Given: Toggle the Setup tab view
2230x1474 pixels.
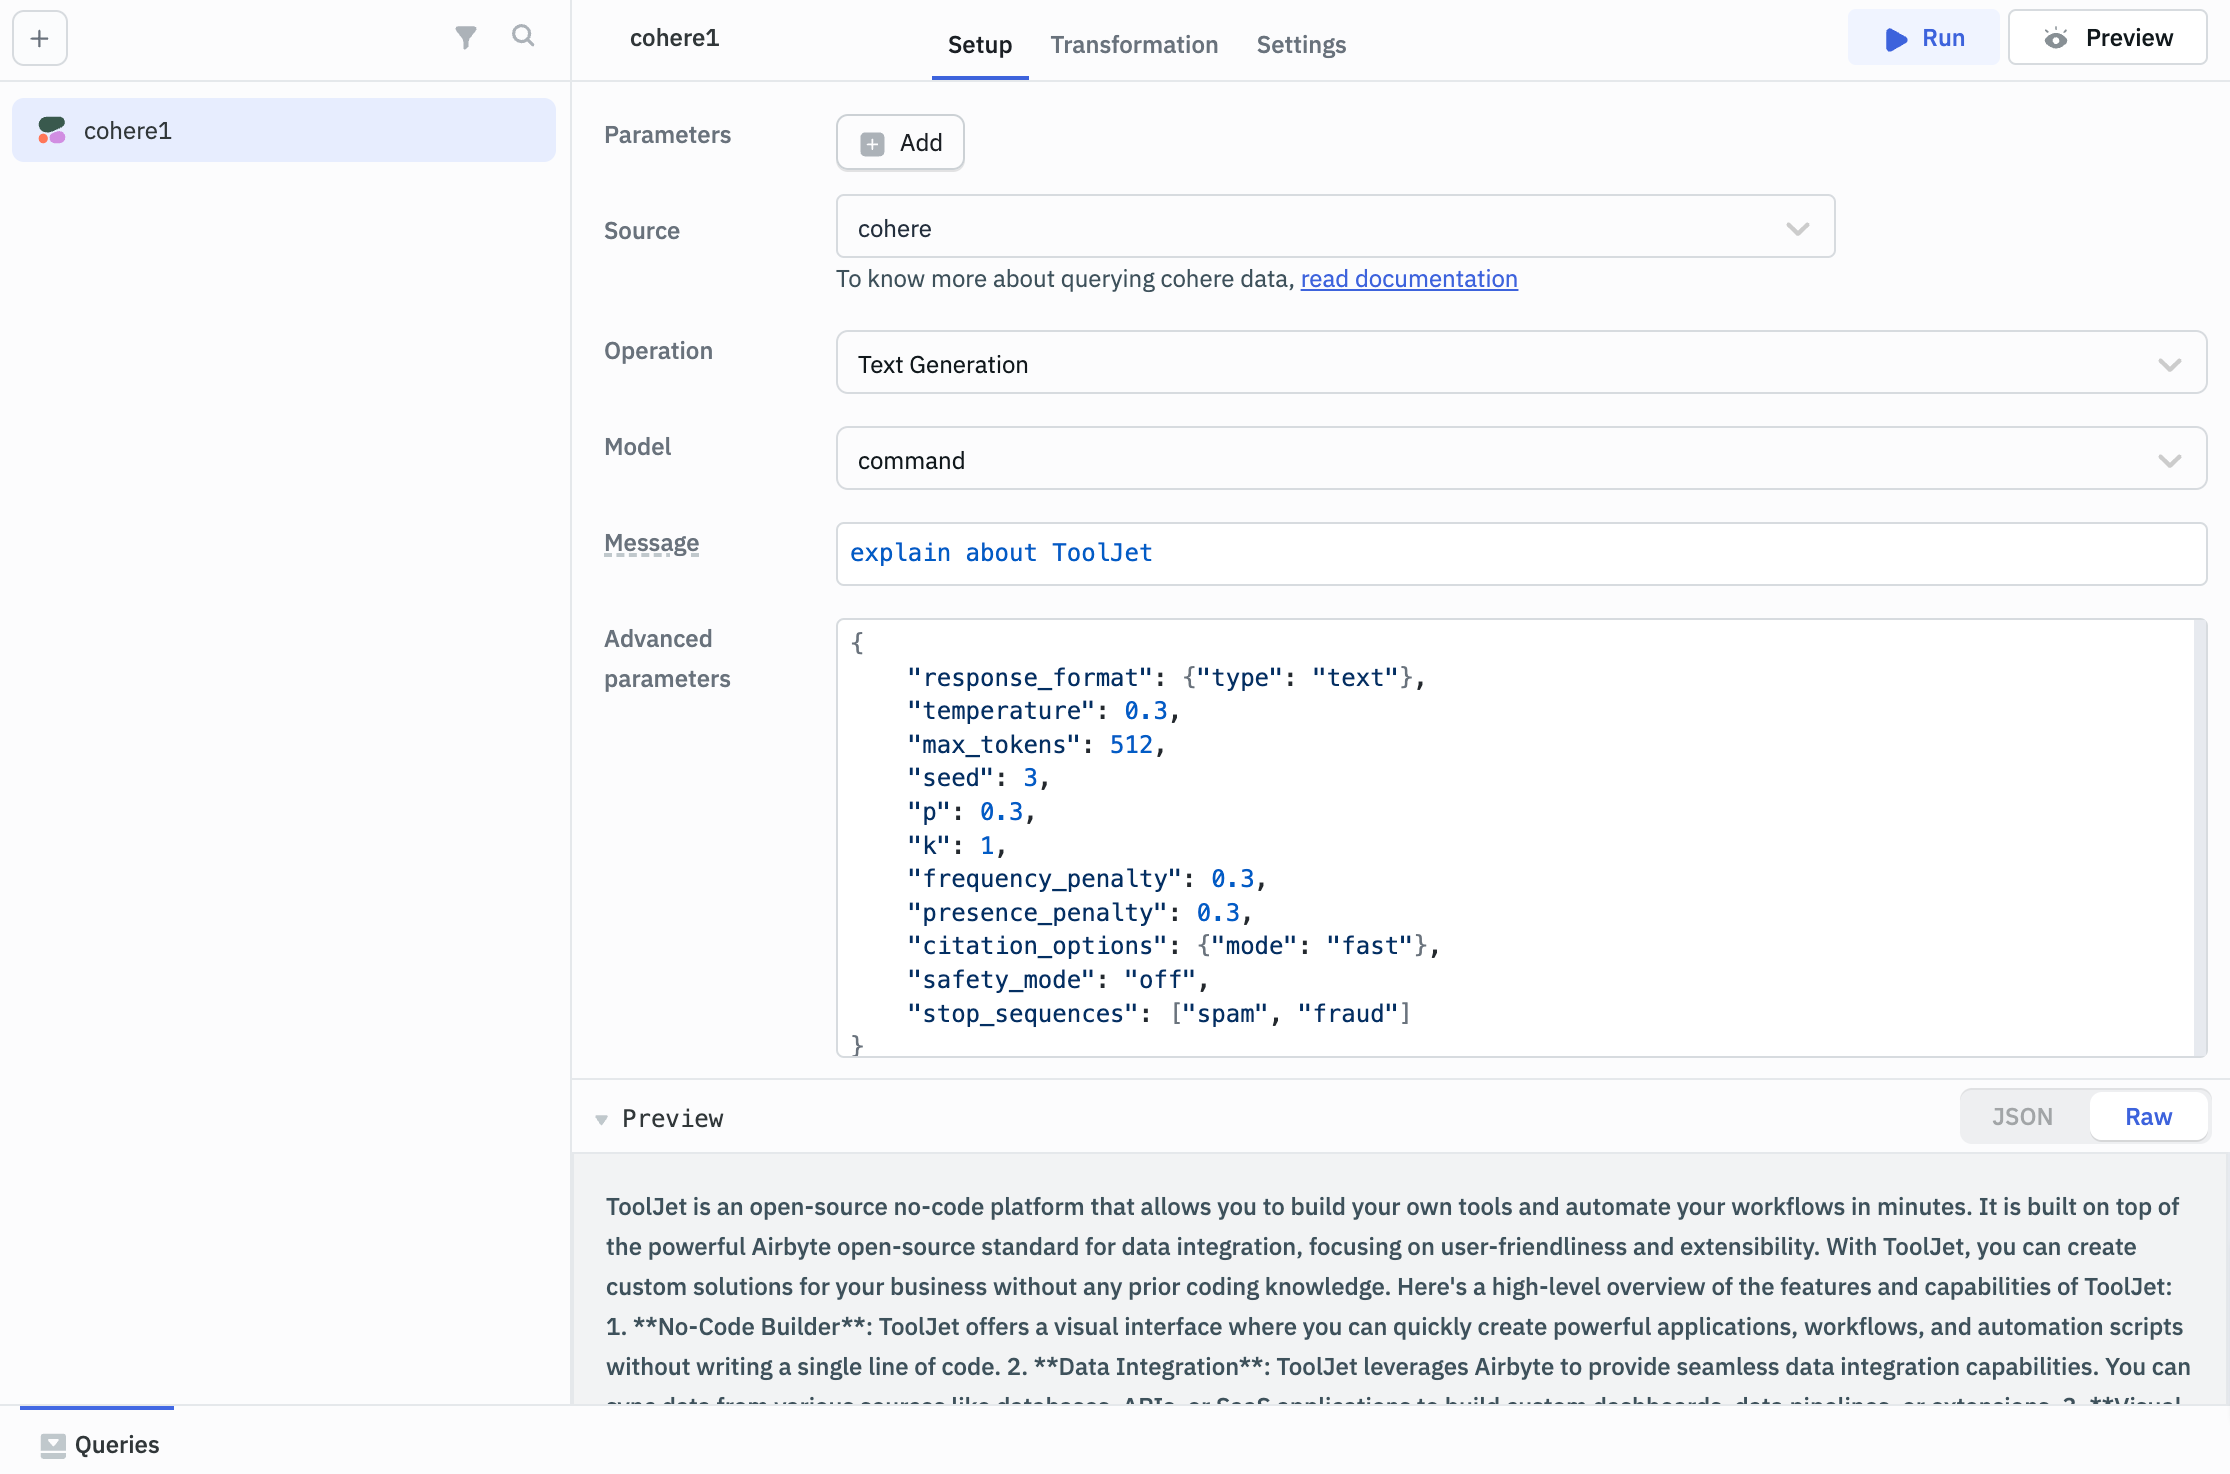Looking at the screenshot, I should click(980, 44).
